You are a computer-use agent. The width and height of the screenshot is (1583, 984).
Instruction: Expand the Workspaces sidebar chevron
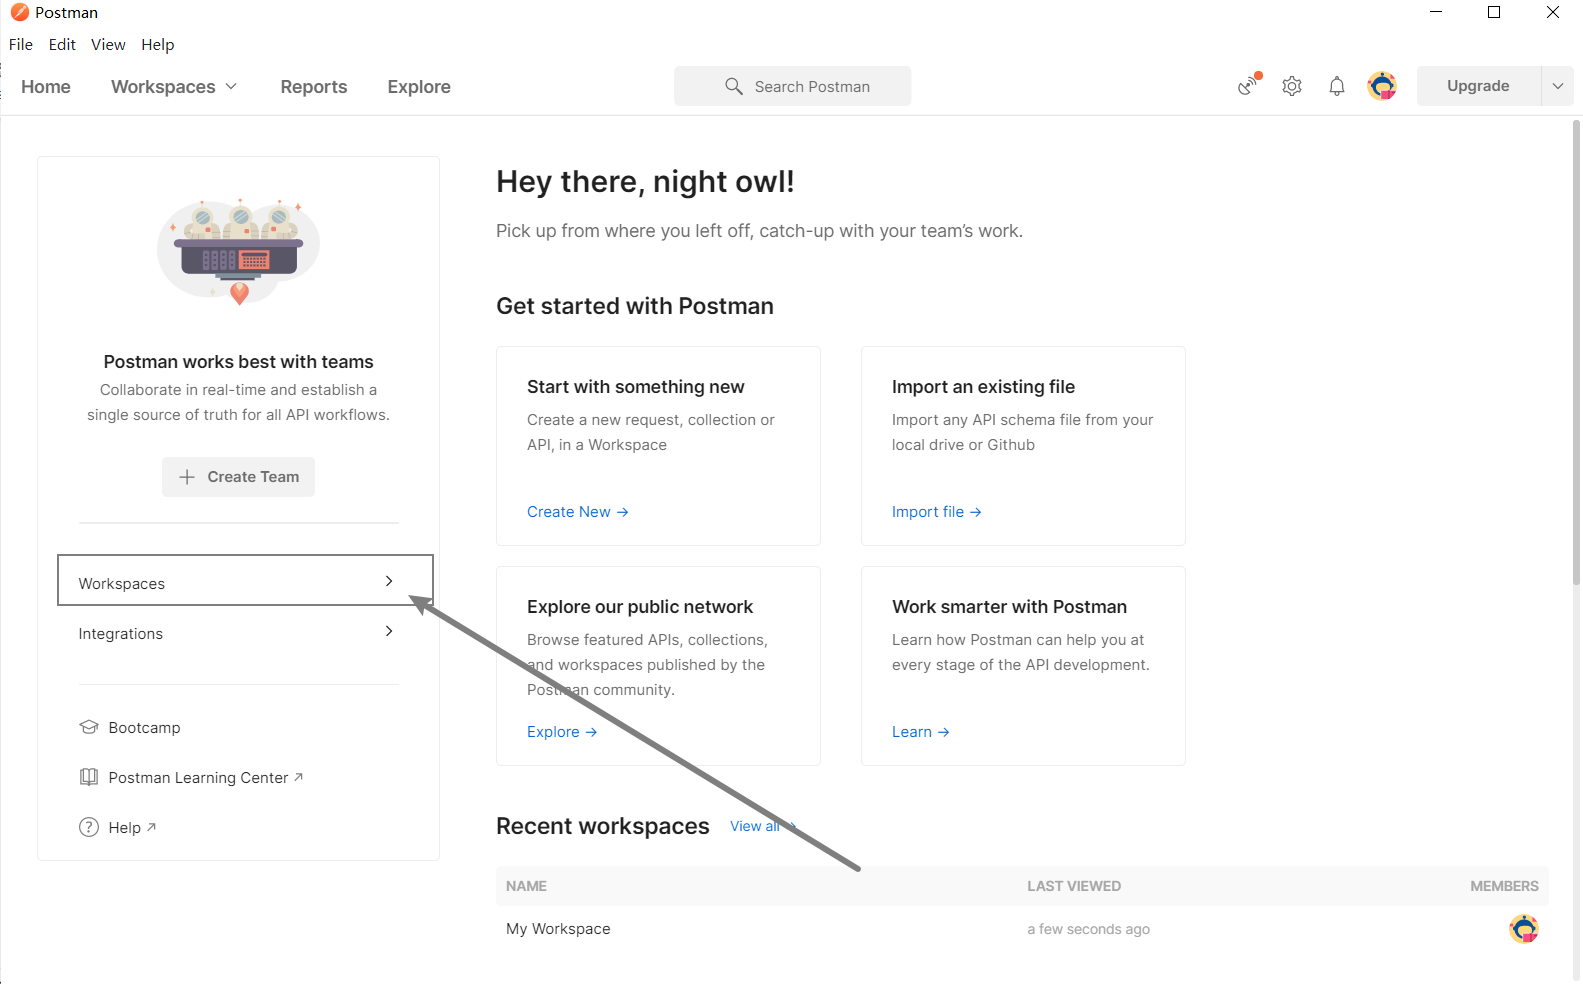tap(389, 581)
